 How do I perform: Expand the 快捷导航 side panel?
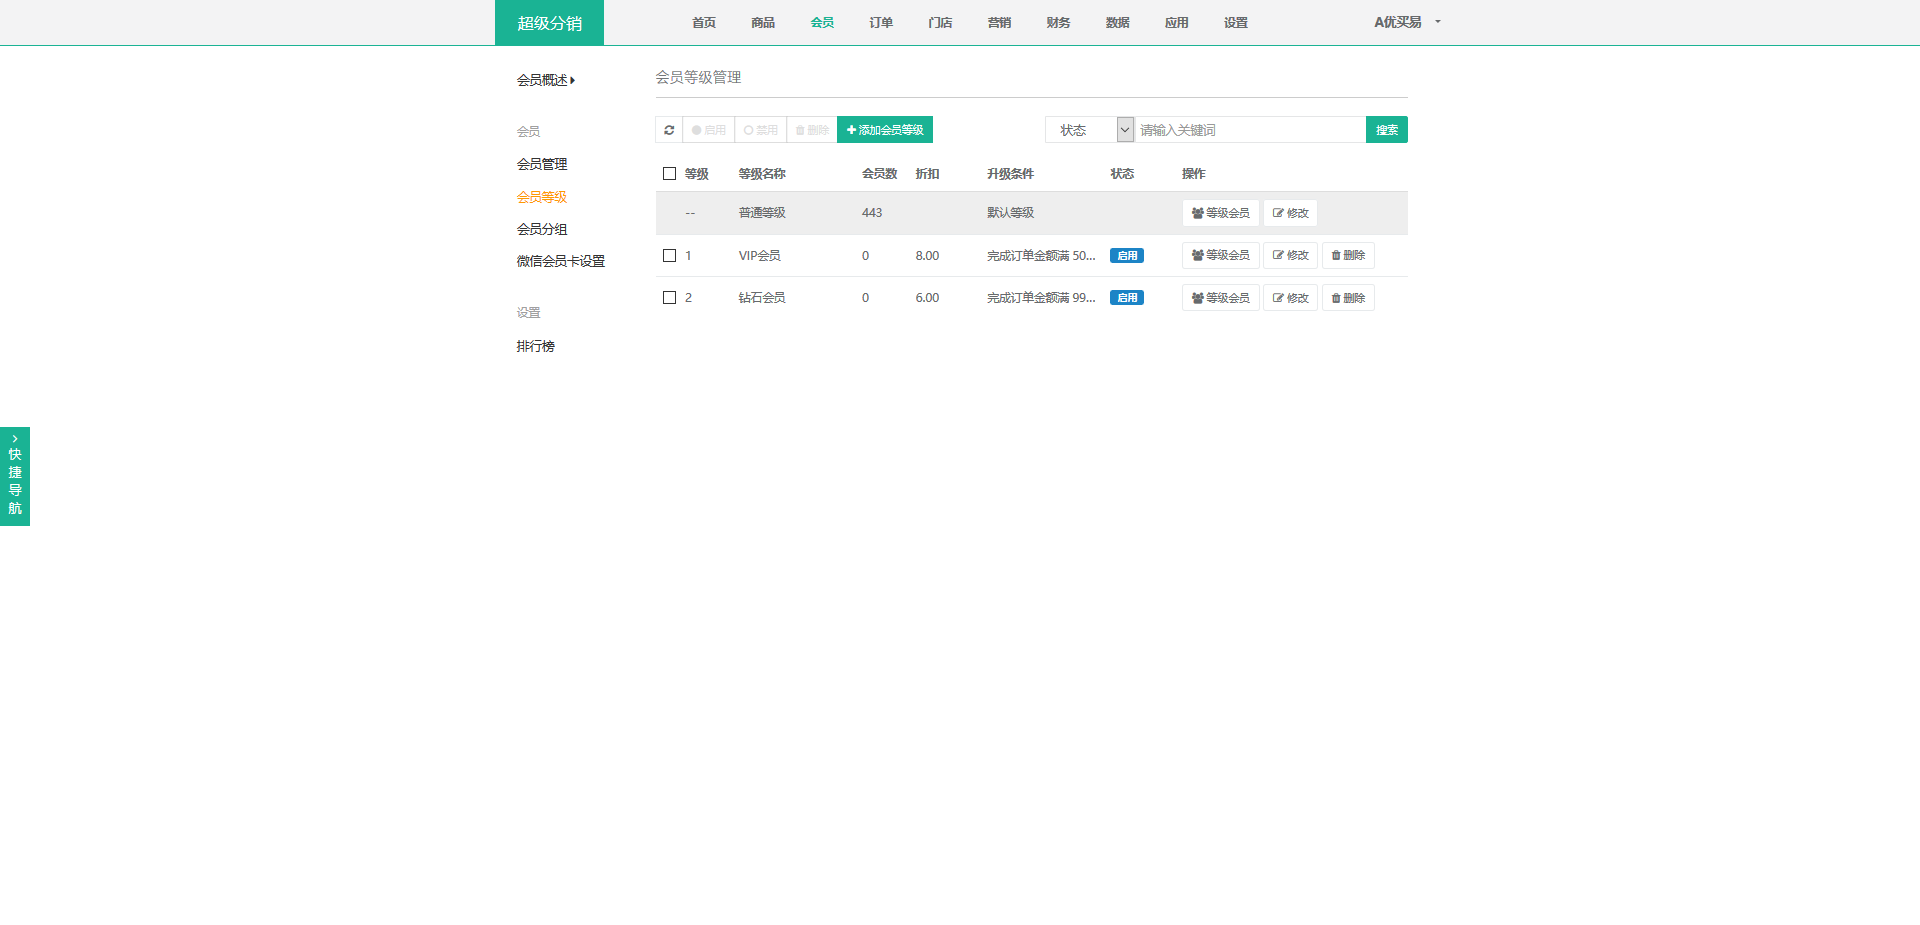15,476
